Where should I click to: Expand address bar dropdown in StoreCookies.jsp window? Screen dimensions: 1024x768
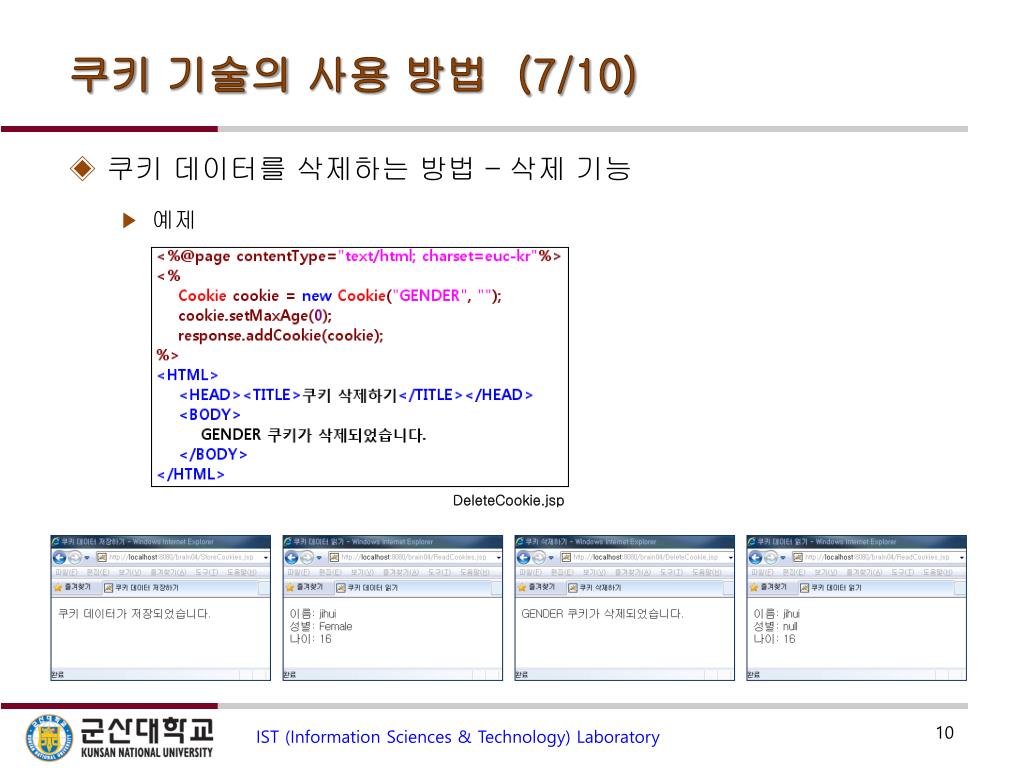266,558
